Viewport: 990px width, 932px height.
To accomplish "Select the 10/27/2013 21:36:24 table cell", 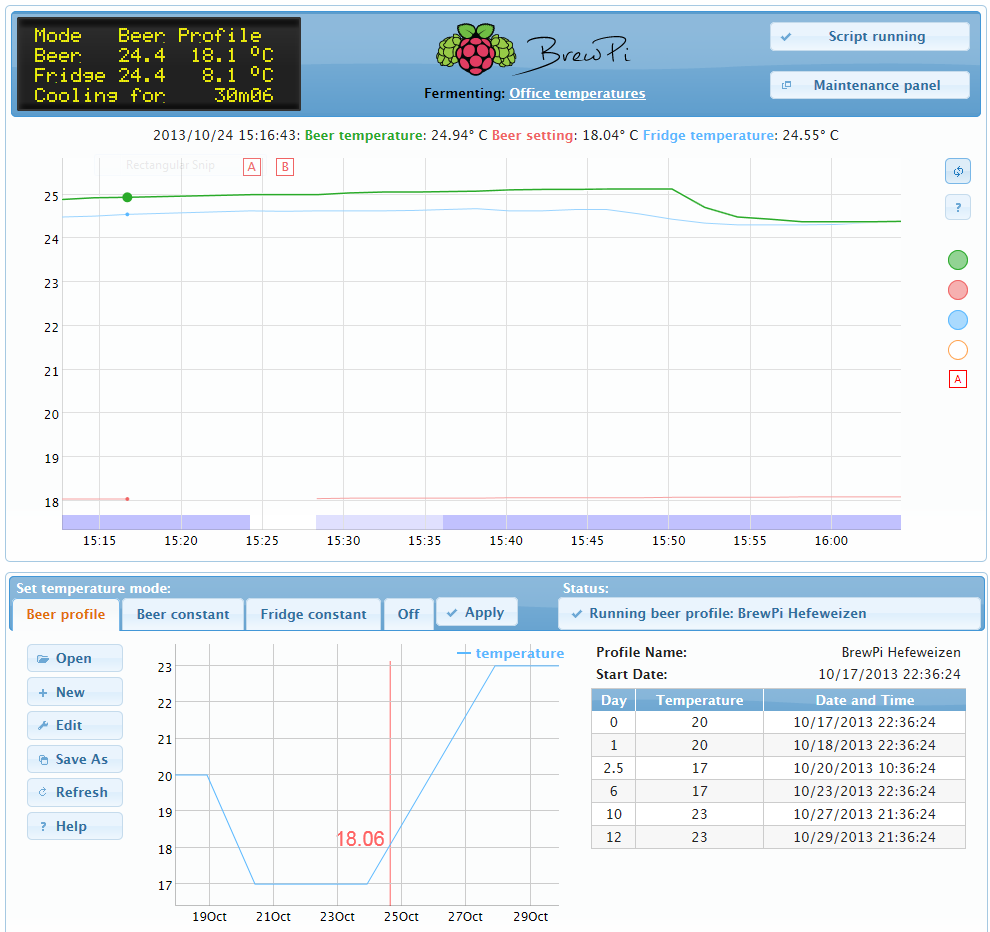I will 864,815.
